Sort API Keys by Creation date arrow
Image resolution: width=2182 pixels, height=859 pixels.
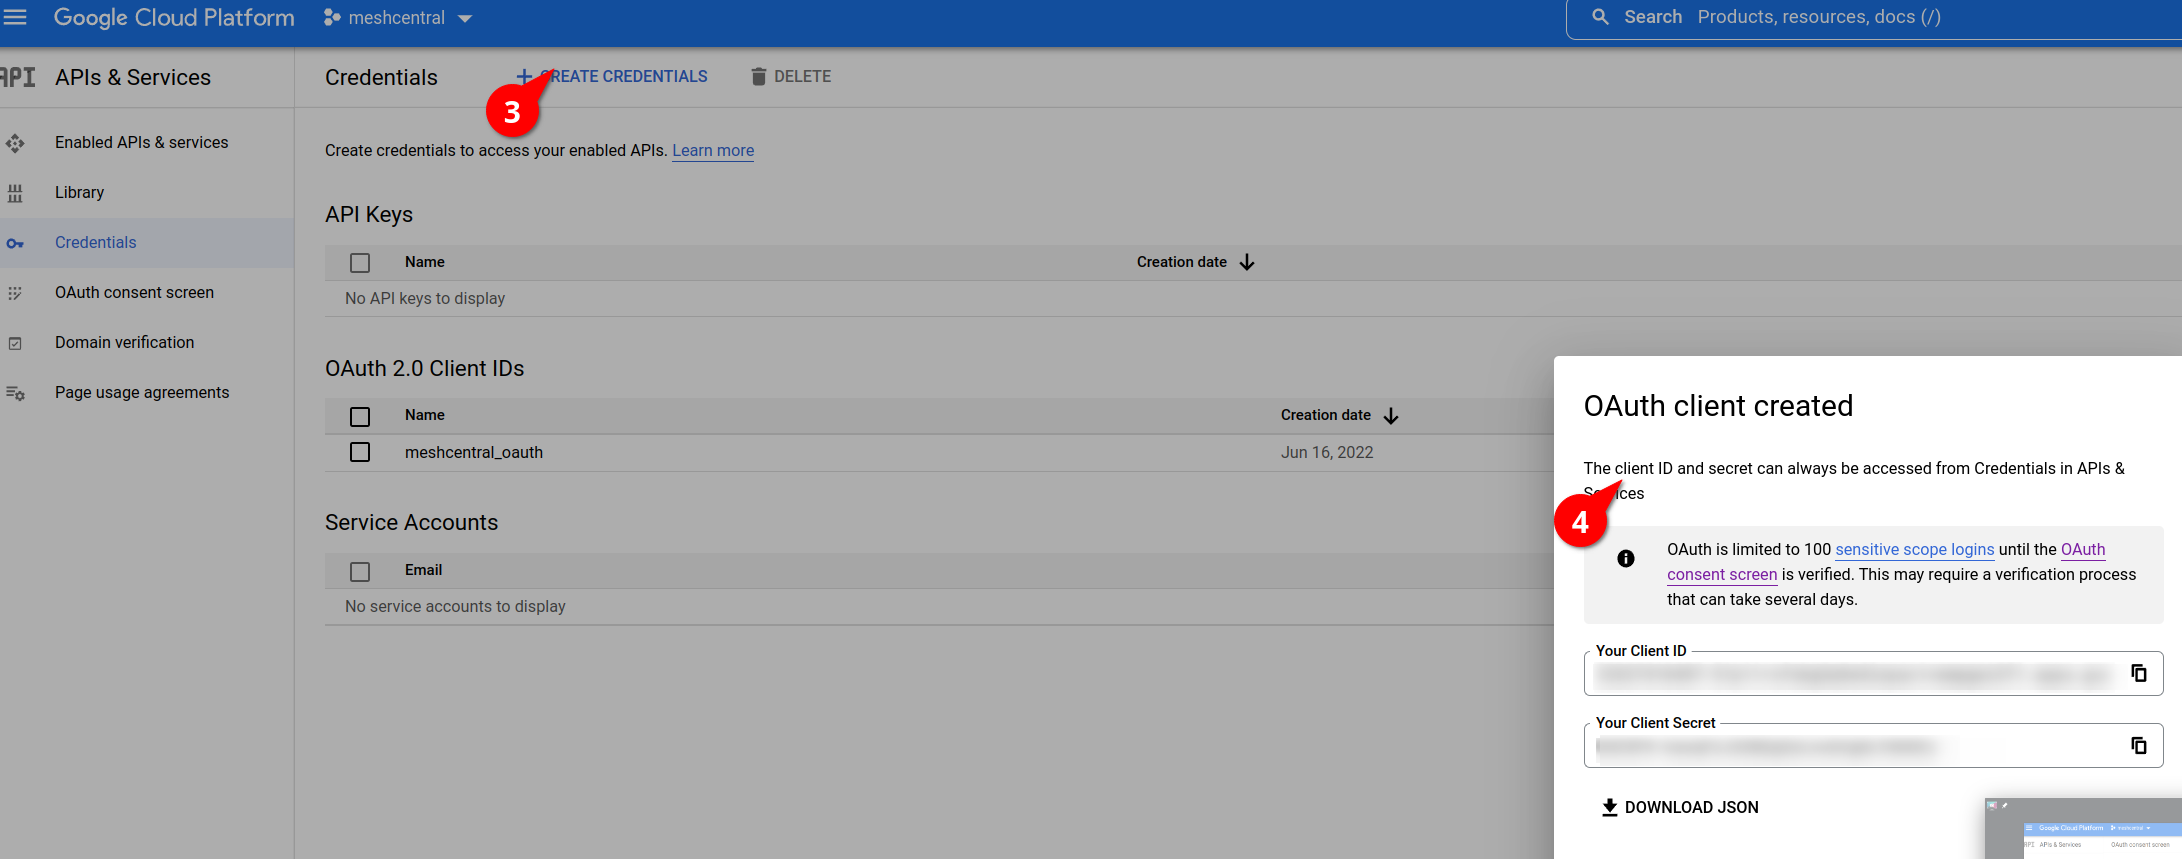(1247, 262)
